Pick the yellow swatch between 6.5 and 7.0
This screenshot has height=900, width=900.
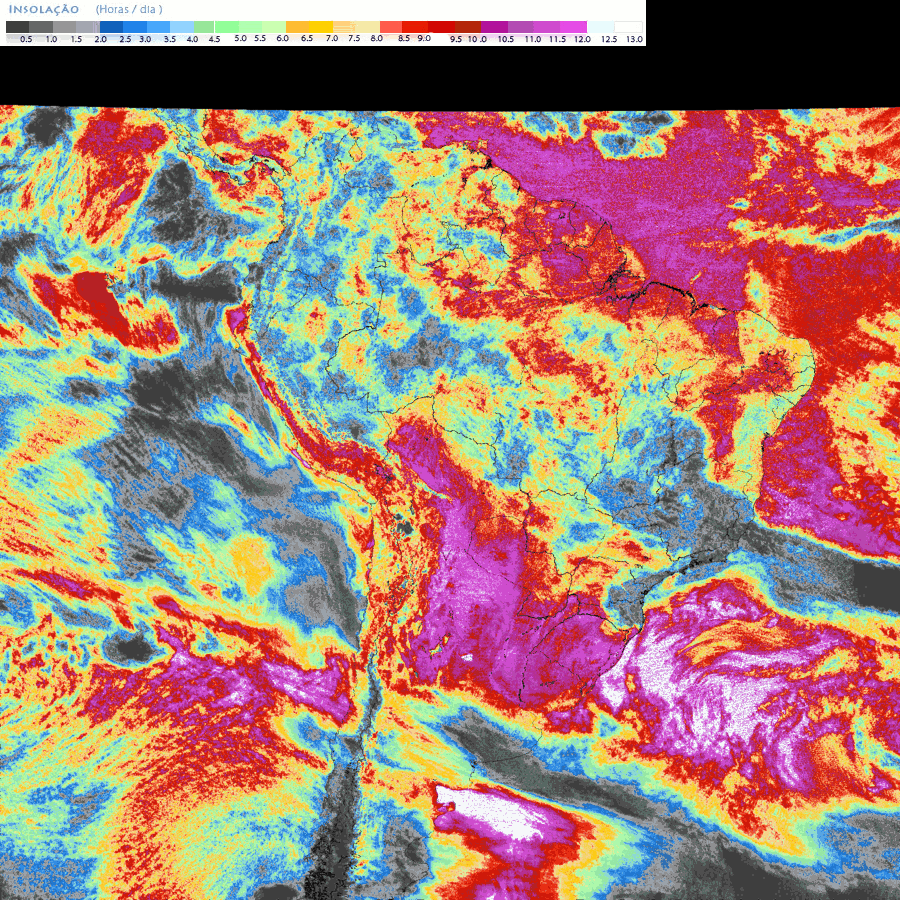tap(321, 27)
